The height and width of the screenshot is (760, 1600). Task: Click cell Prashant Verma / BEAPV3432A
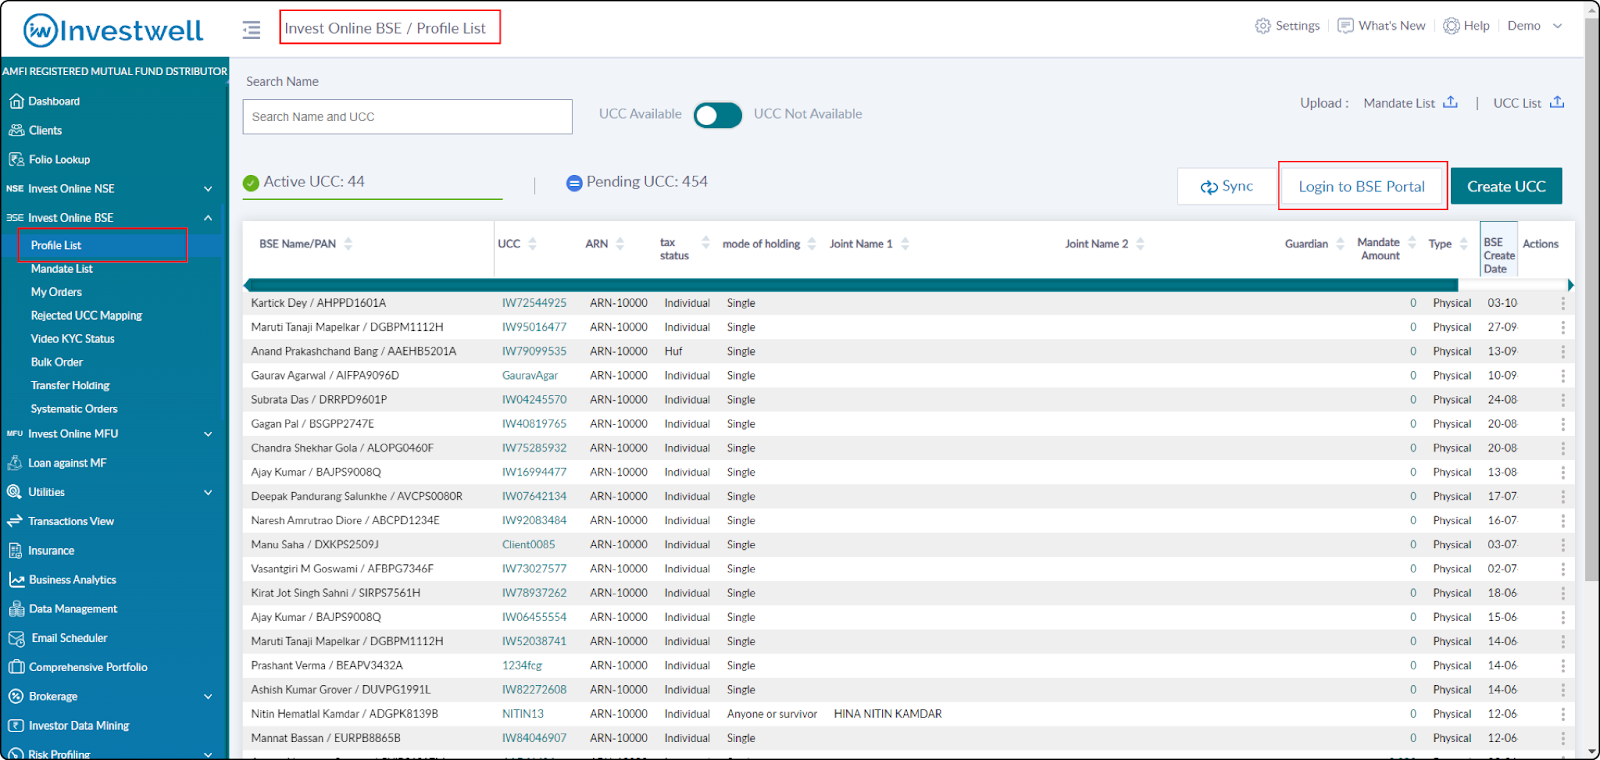click(x=327, y=666)
